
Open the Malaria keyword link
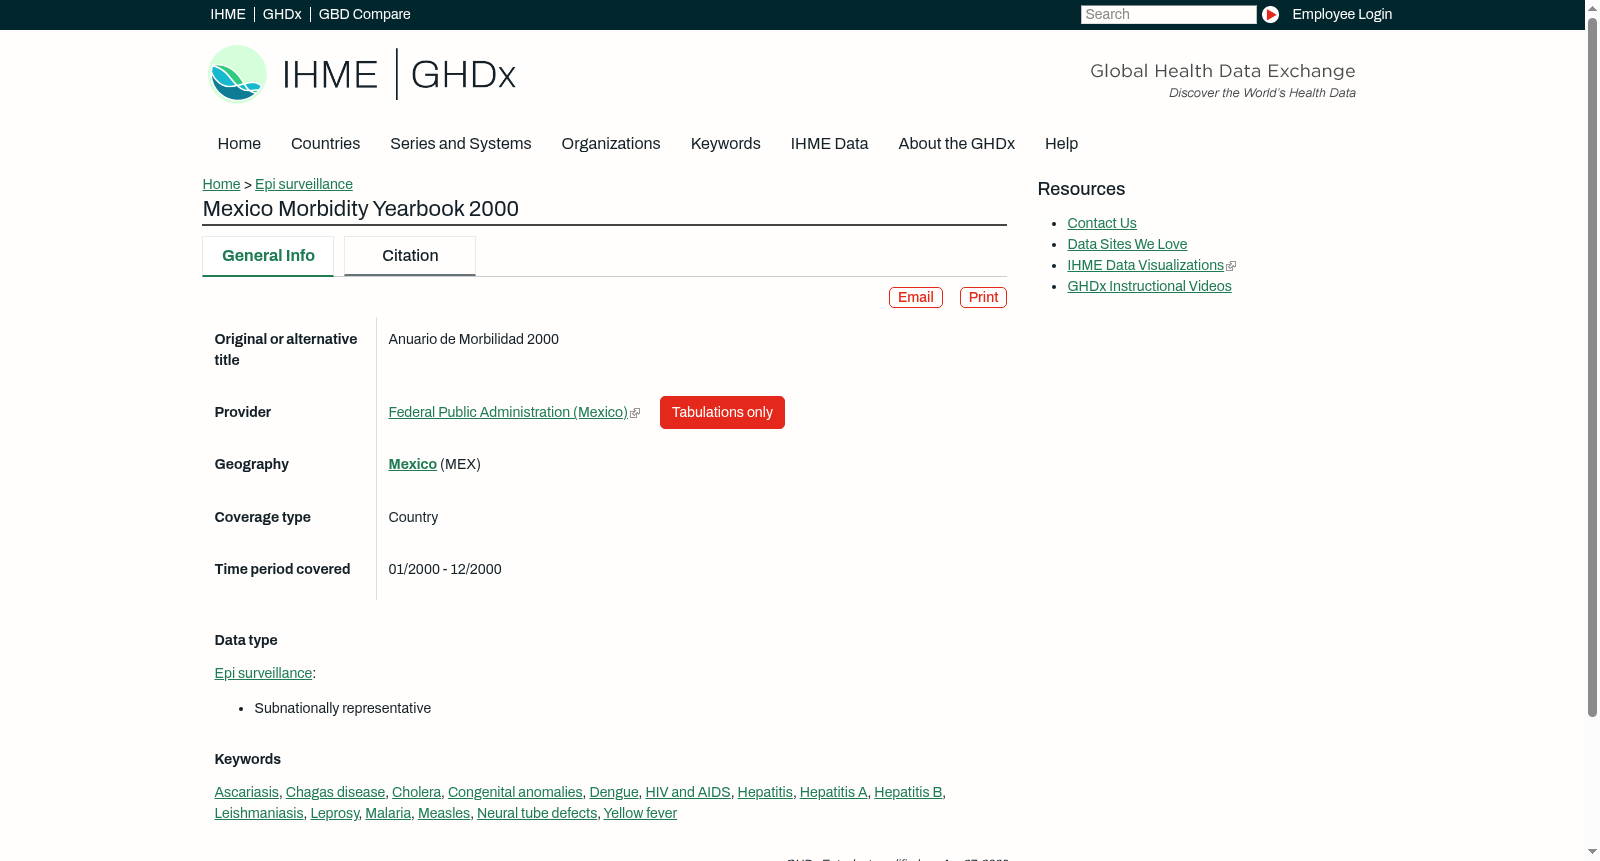(x=388, y=813)
